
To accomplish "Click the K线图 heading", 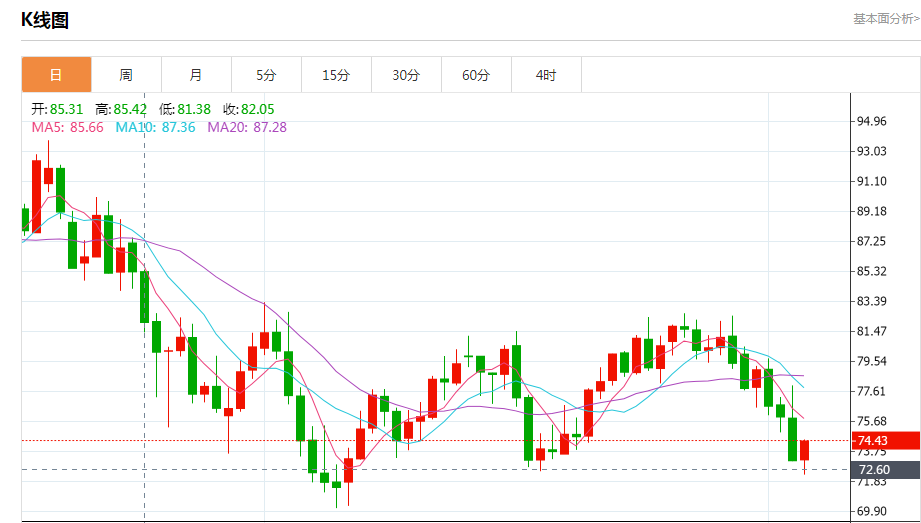I will tap(45, 20).
